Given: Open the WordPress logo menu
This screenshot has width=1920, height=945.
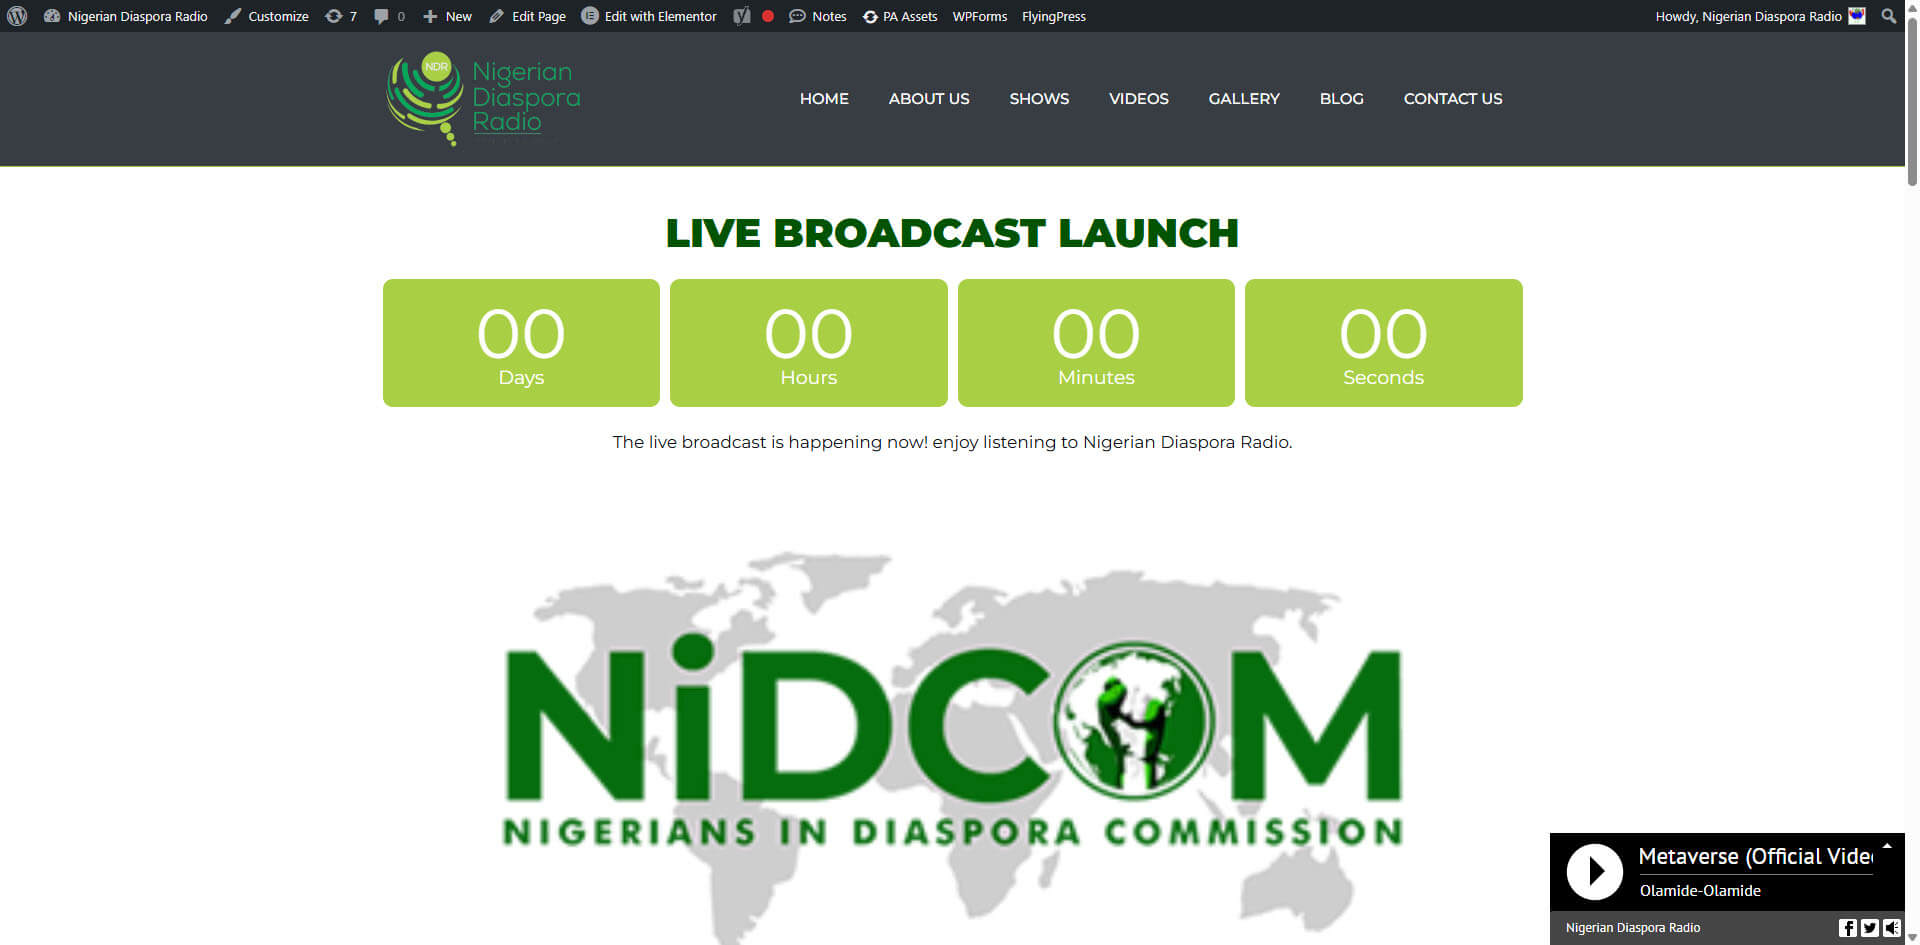Looking at the screenshot, I should [17, 16].
